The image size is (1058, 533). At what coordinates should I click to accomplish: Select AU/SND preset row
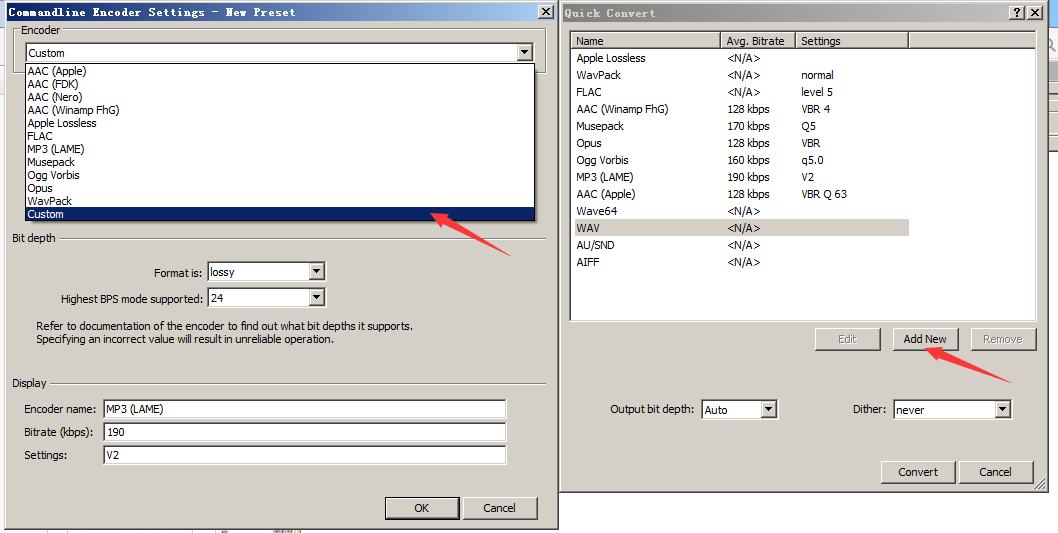click(x=742, y=245)
